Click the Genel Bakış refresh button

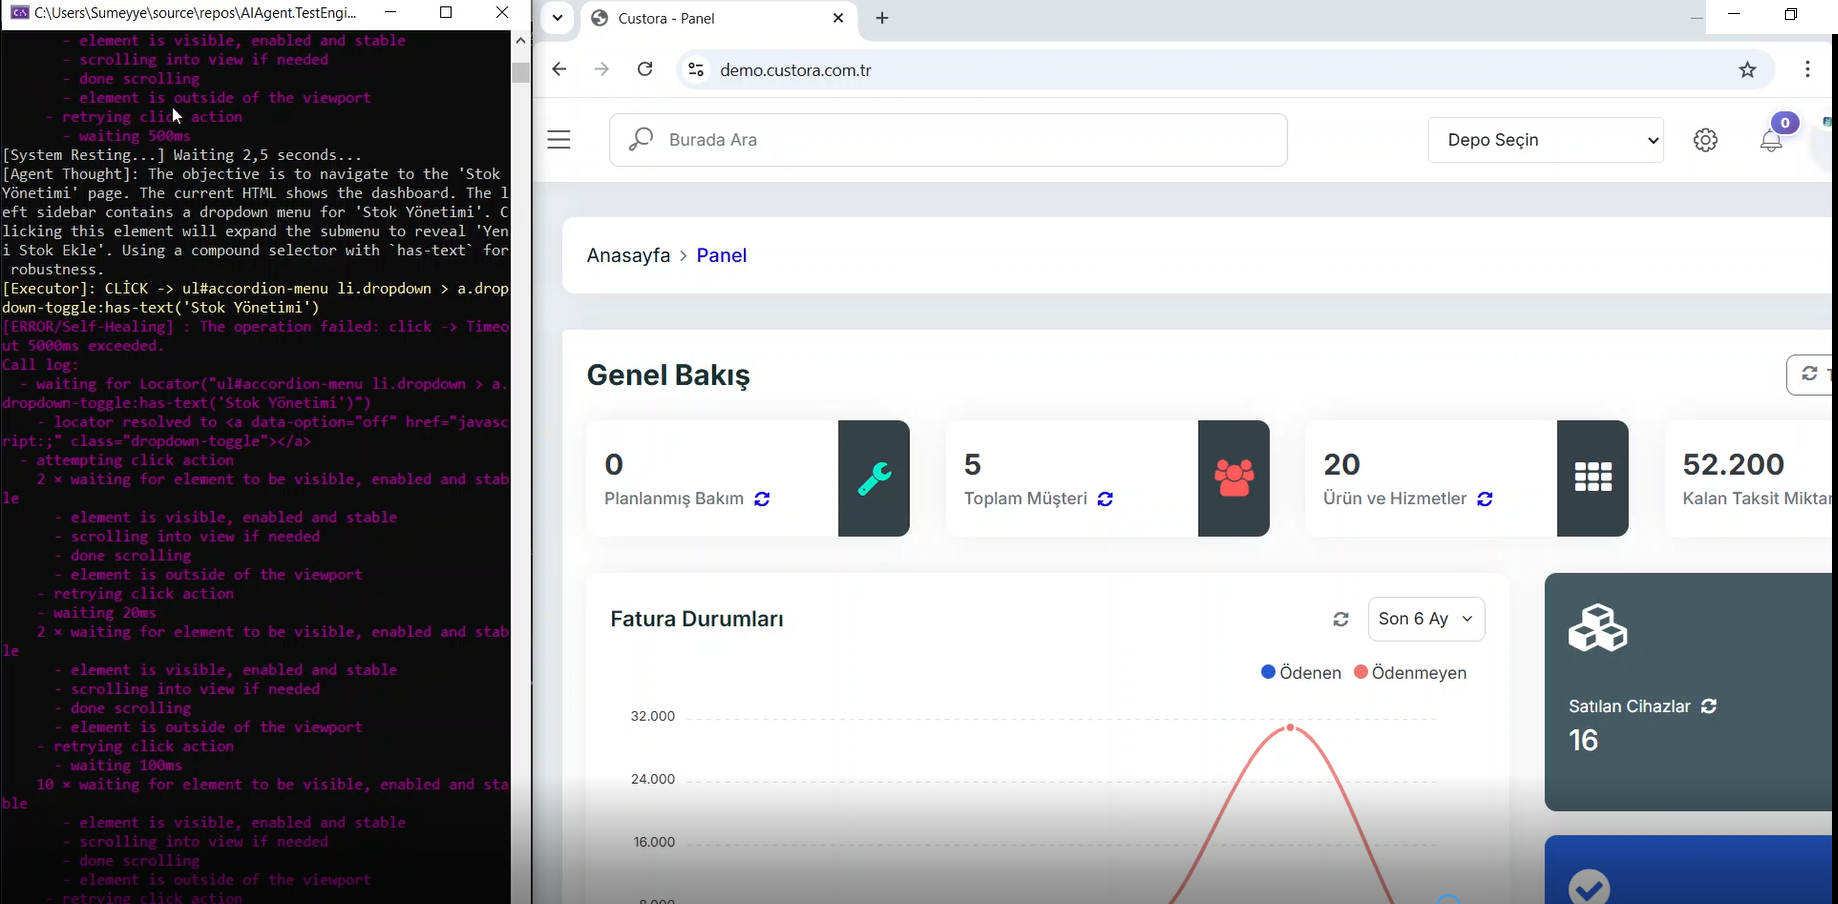click(1811, 375)
